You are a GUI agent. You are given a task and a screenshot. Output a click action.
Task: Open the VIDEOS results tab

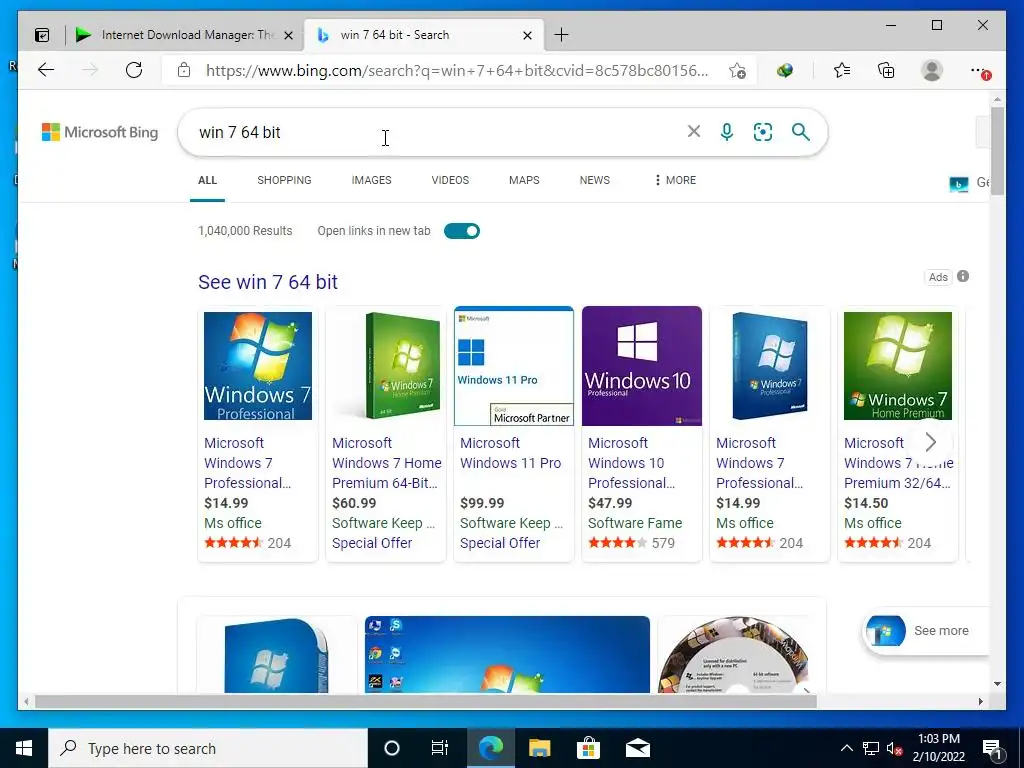(x=450, y=180)
